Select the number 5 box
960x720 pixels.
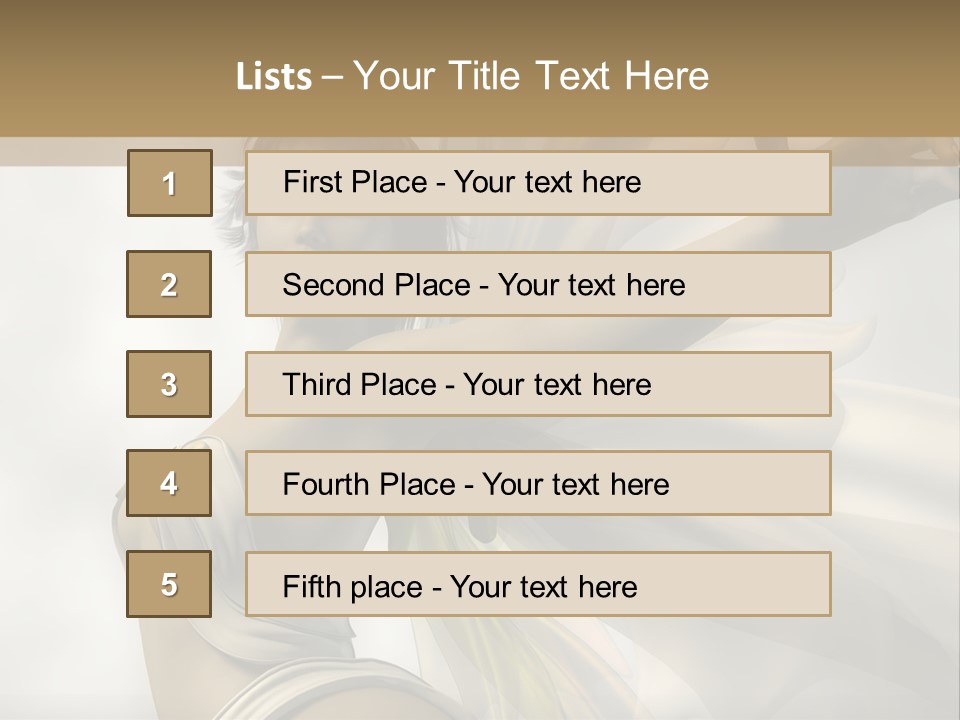click(x=169, y=584)
